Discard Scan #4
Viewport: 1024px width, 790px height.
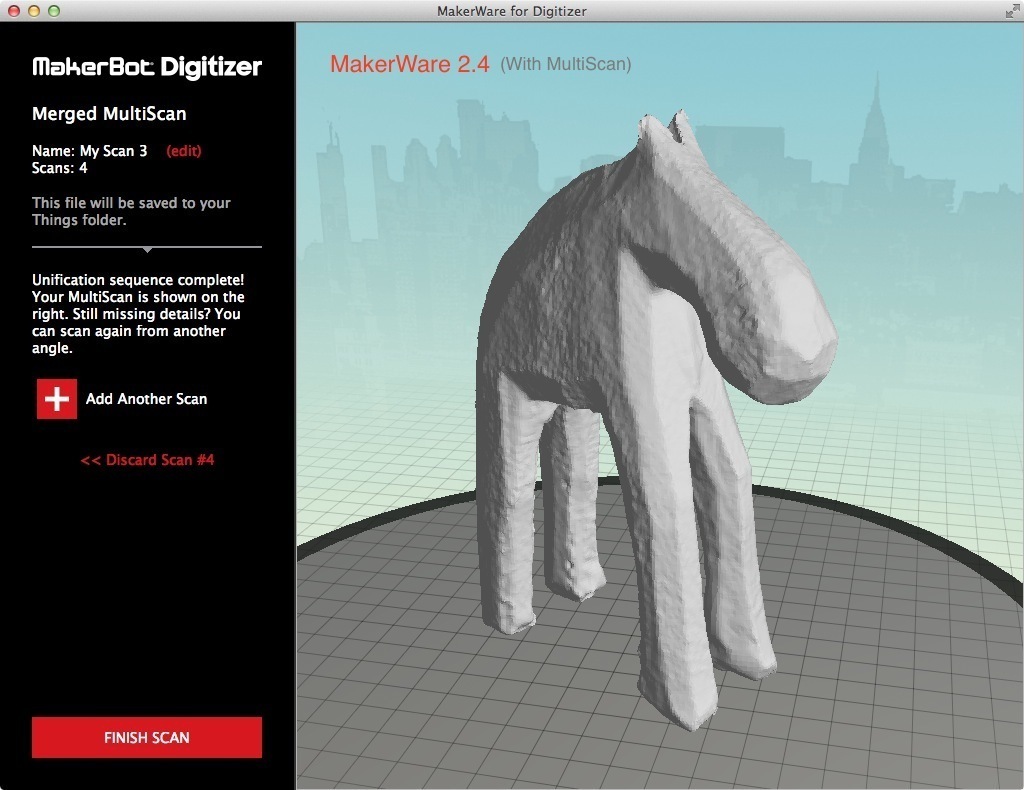point(147,460)
